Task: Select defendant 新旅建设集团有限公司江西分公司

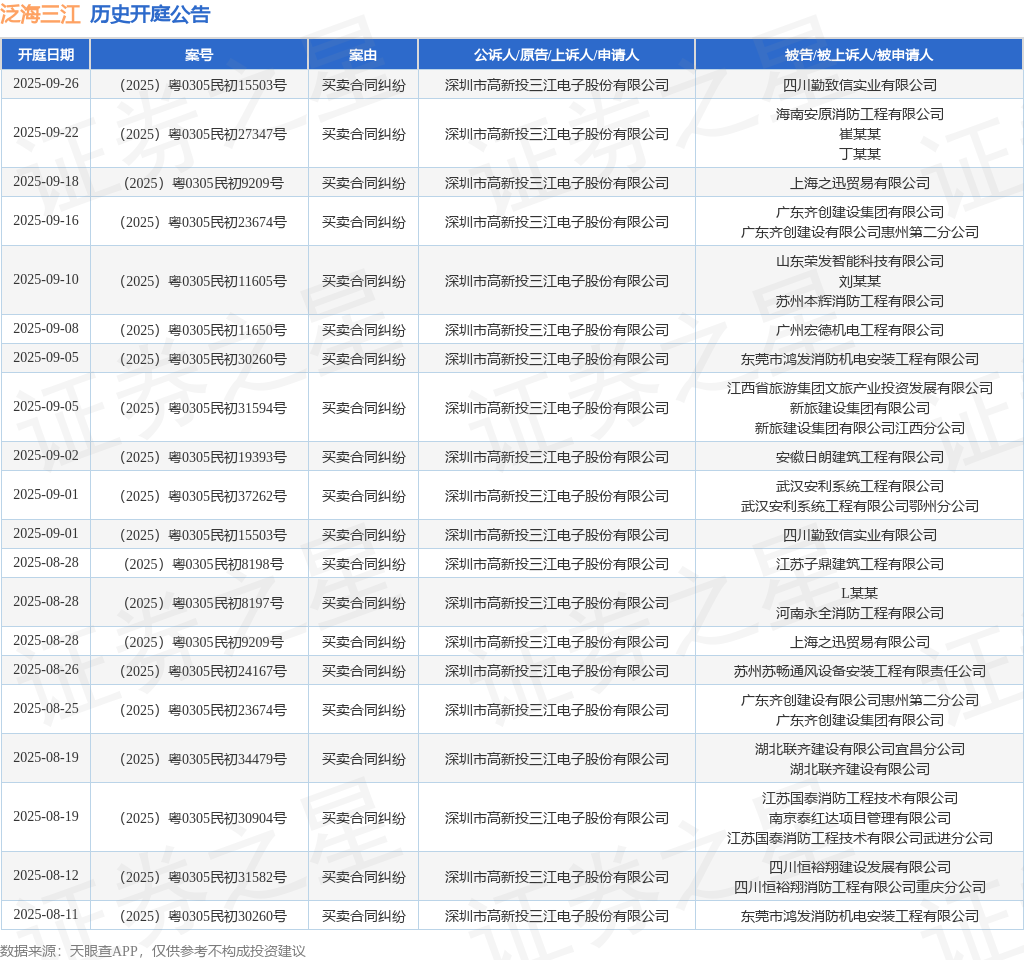Action: pyautogui.click(x=859, y=428)
